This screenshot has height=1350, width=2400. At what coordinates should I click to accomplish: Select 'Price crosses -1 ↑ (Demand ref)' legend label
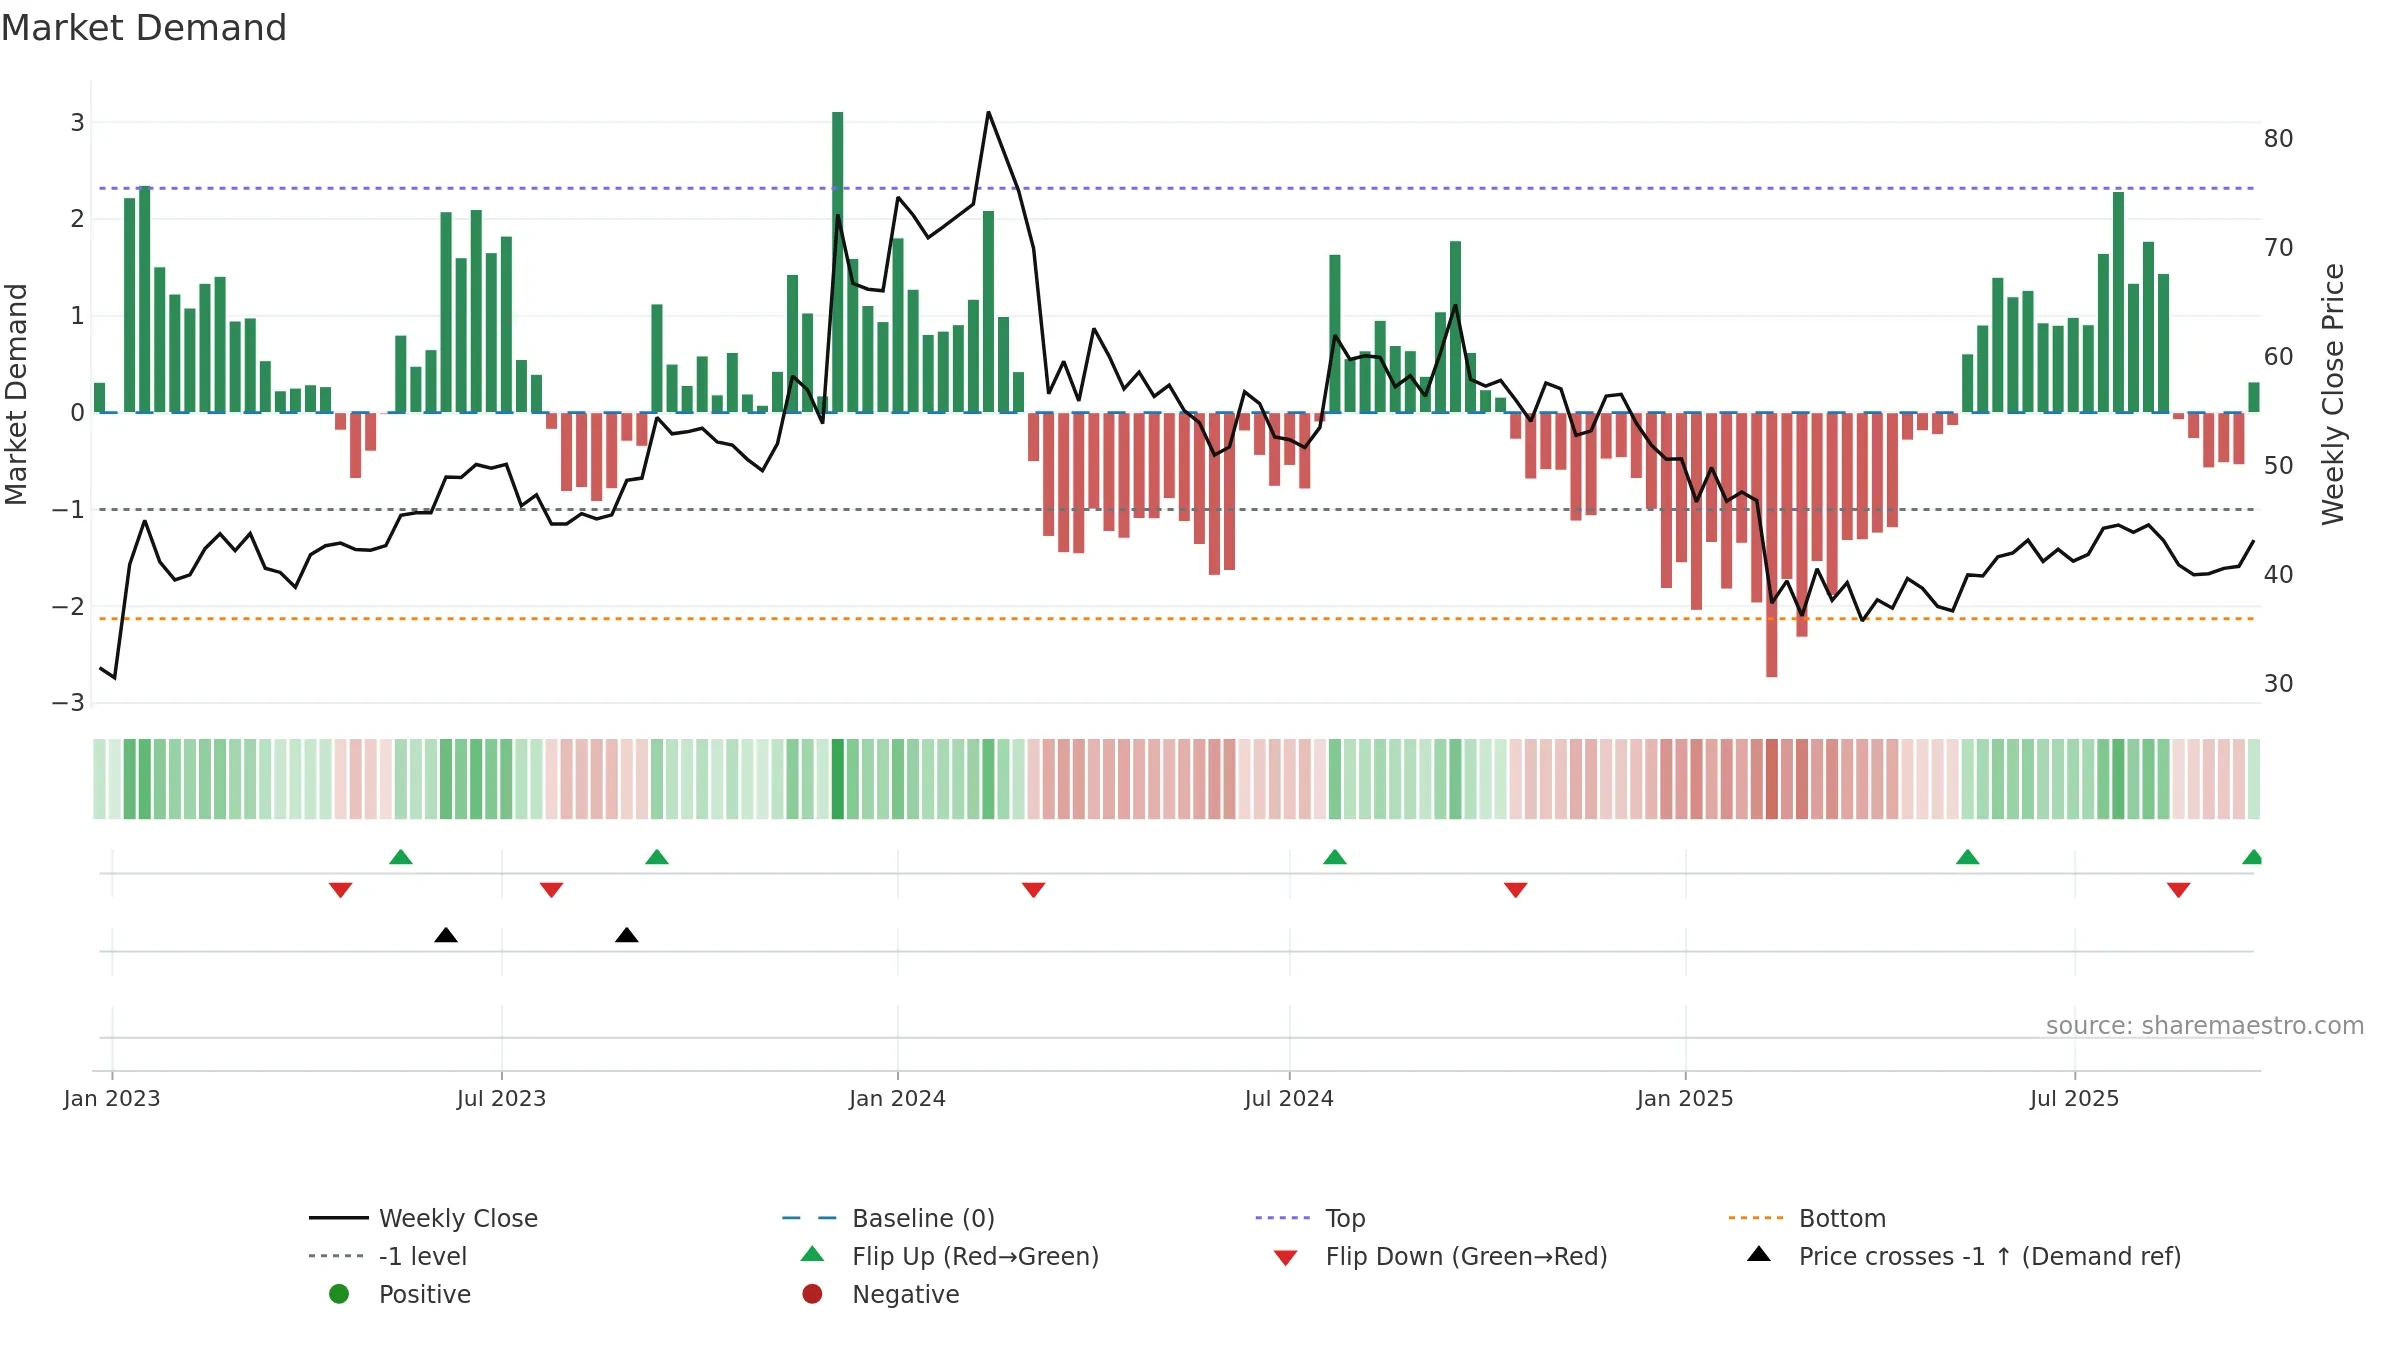1990,1256
